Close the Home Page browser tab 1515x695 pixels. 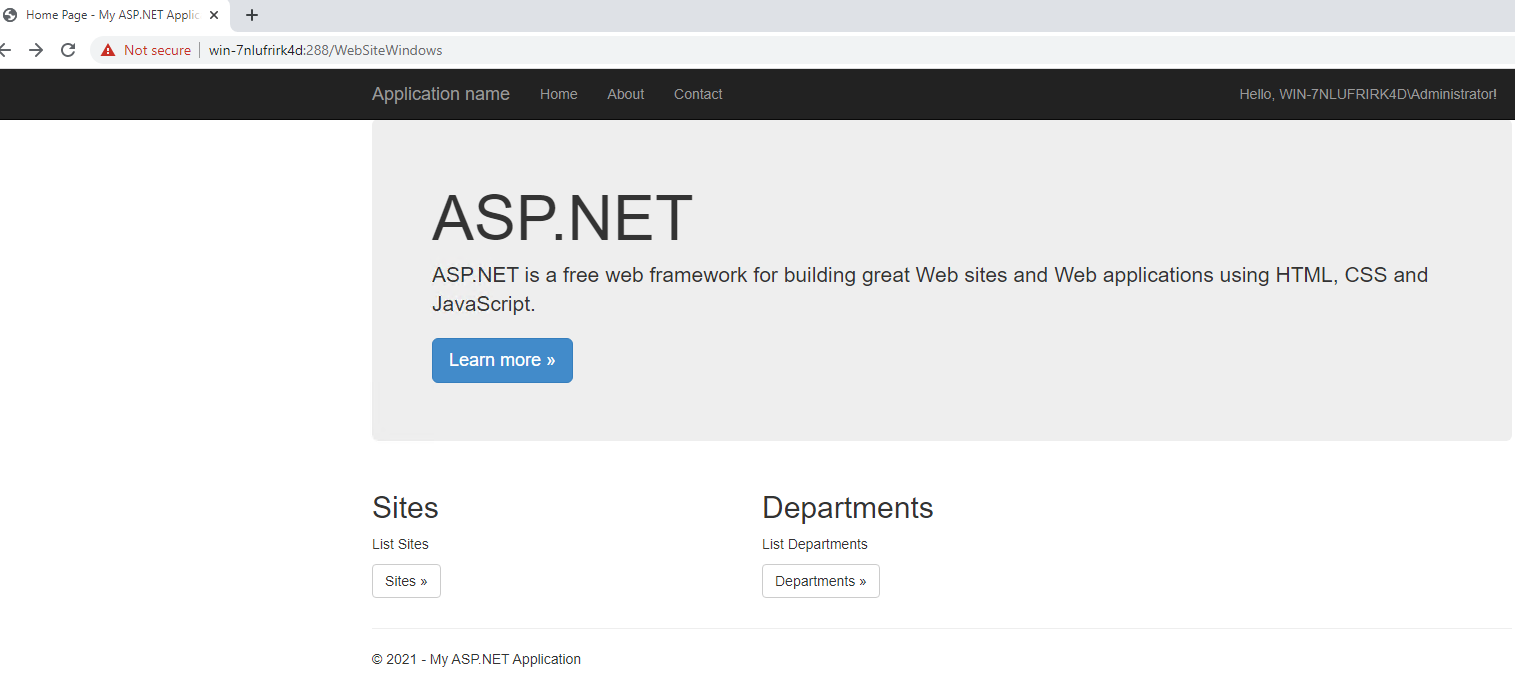(x=214, y=15)
